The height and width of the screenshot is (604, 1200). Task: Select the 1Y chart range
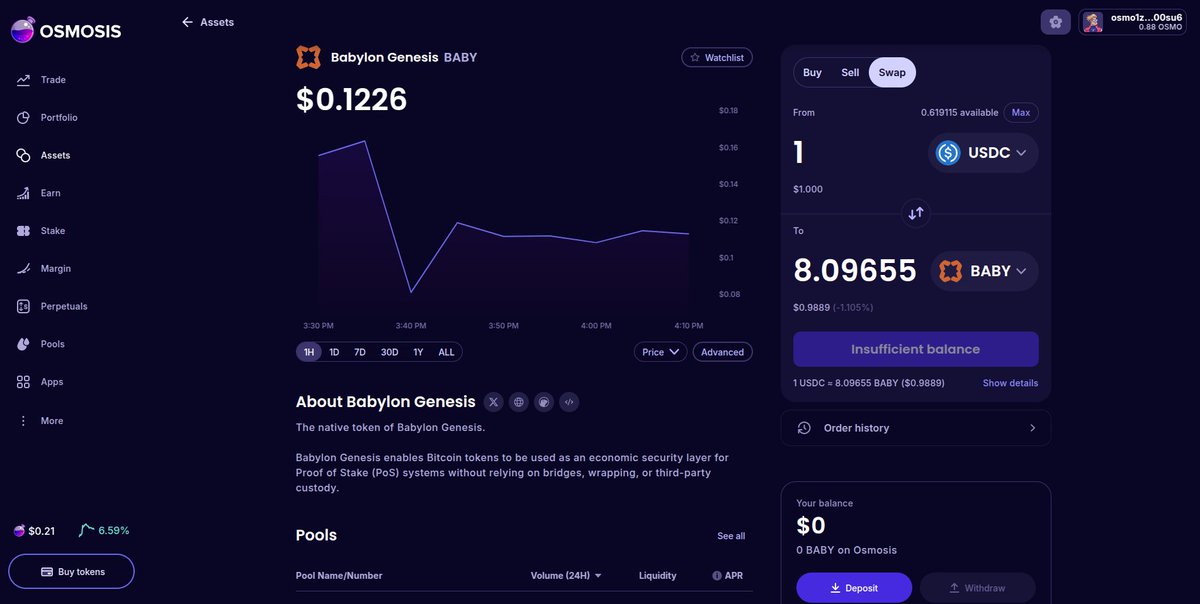(418, 352)
